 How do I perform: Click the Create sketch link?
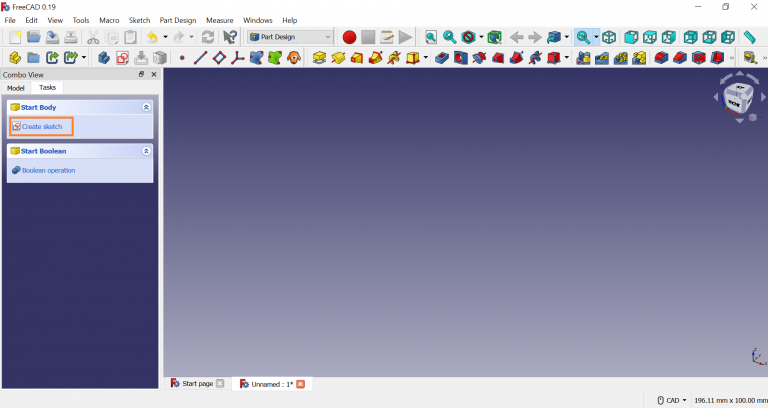tap(42, 127)
